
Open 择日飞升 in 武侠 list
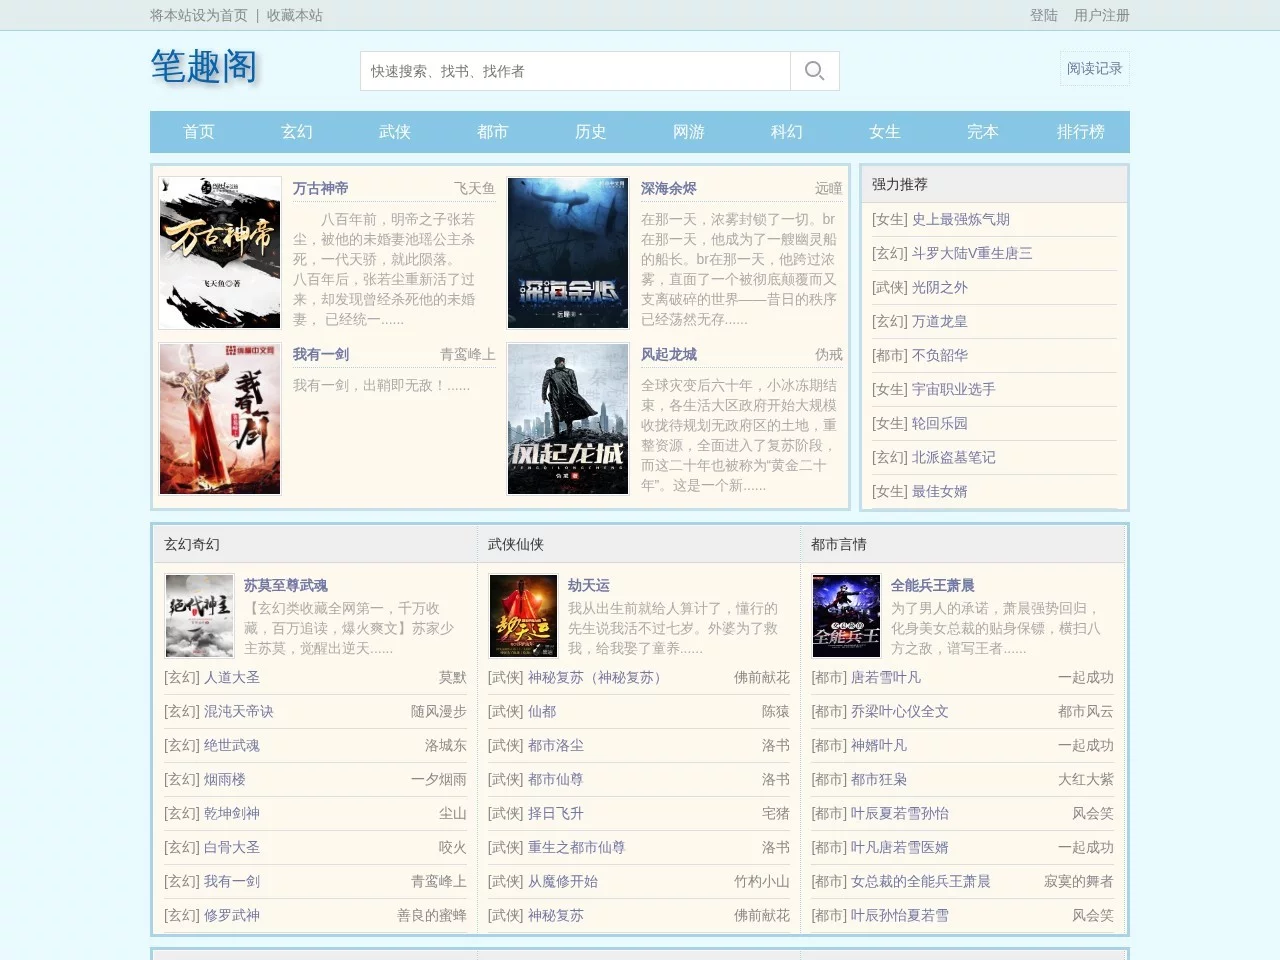556,813
